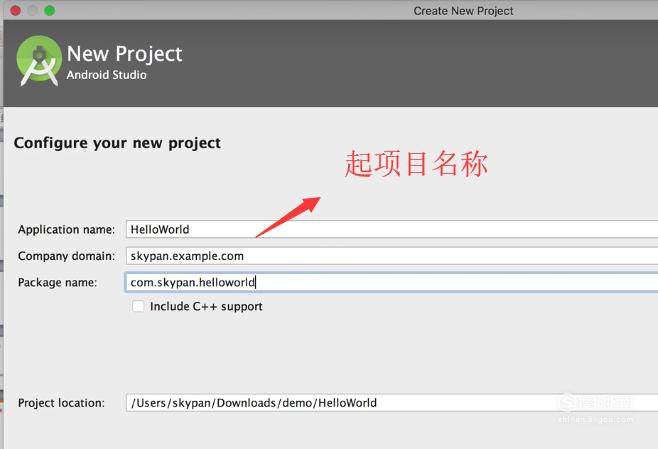Click the "Application name:" label
Screen dimensions: 658x449
66,230
